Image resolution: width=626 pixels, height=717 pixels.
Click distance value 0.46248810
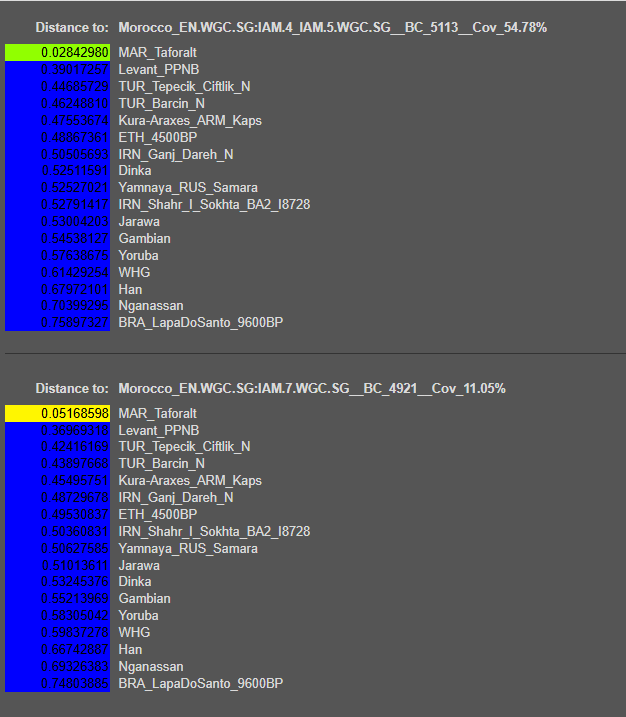click(57, 103)
